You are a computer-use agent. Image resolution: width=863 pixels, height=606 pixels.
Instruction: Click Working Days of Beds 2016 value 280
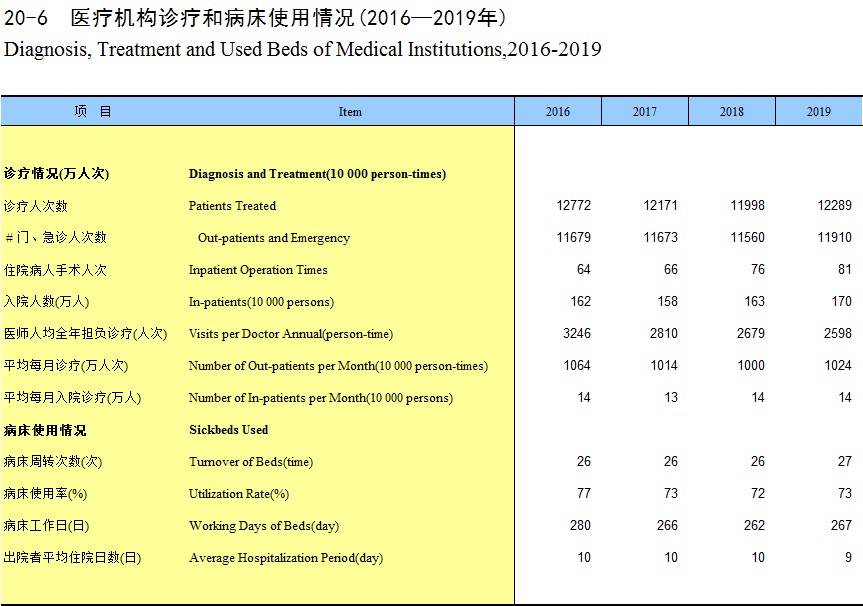[580, 526]
